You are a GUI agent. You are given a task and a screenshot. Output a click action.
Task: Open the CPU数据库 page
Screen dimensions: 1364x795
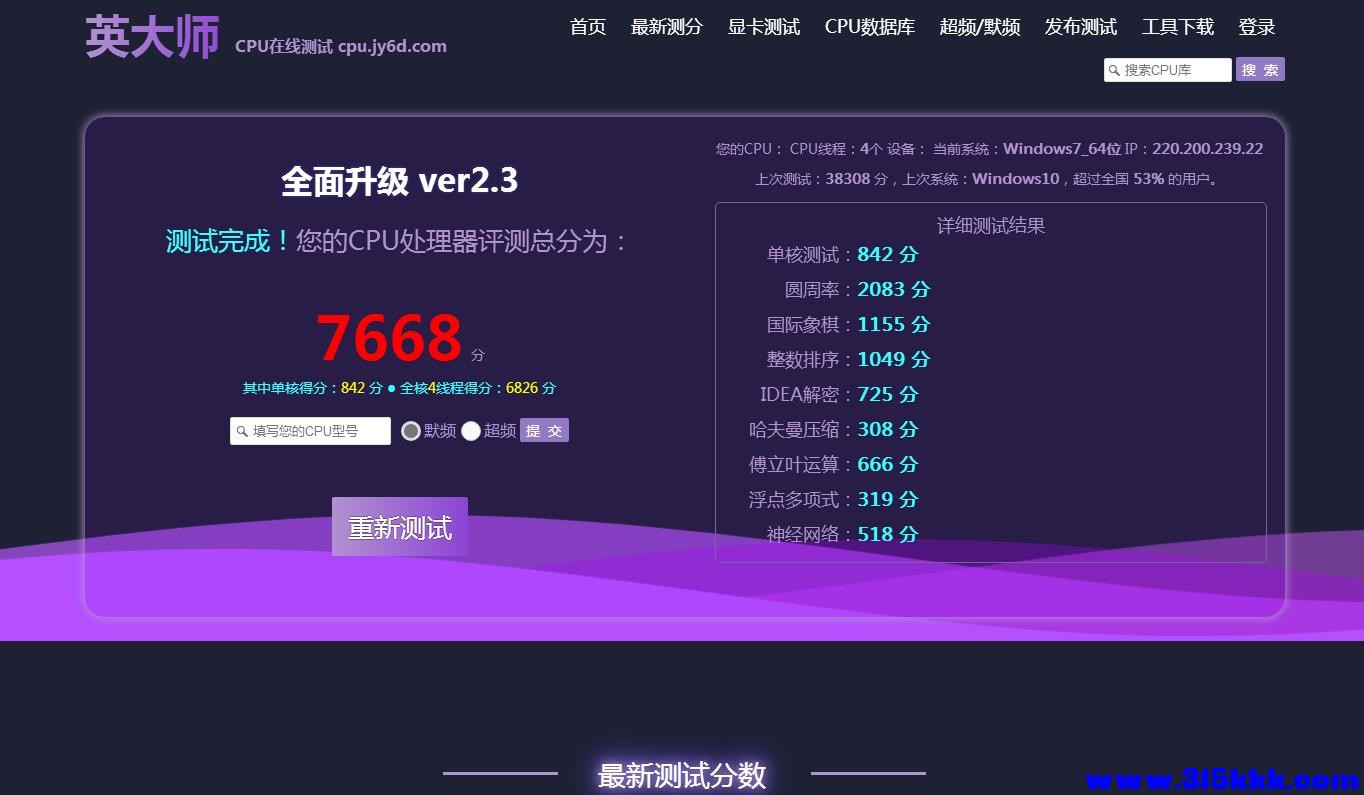(x=869, y=27)
